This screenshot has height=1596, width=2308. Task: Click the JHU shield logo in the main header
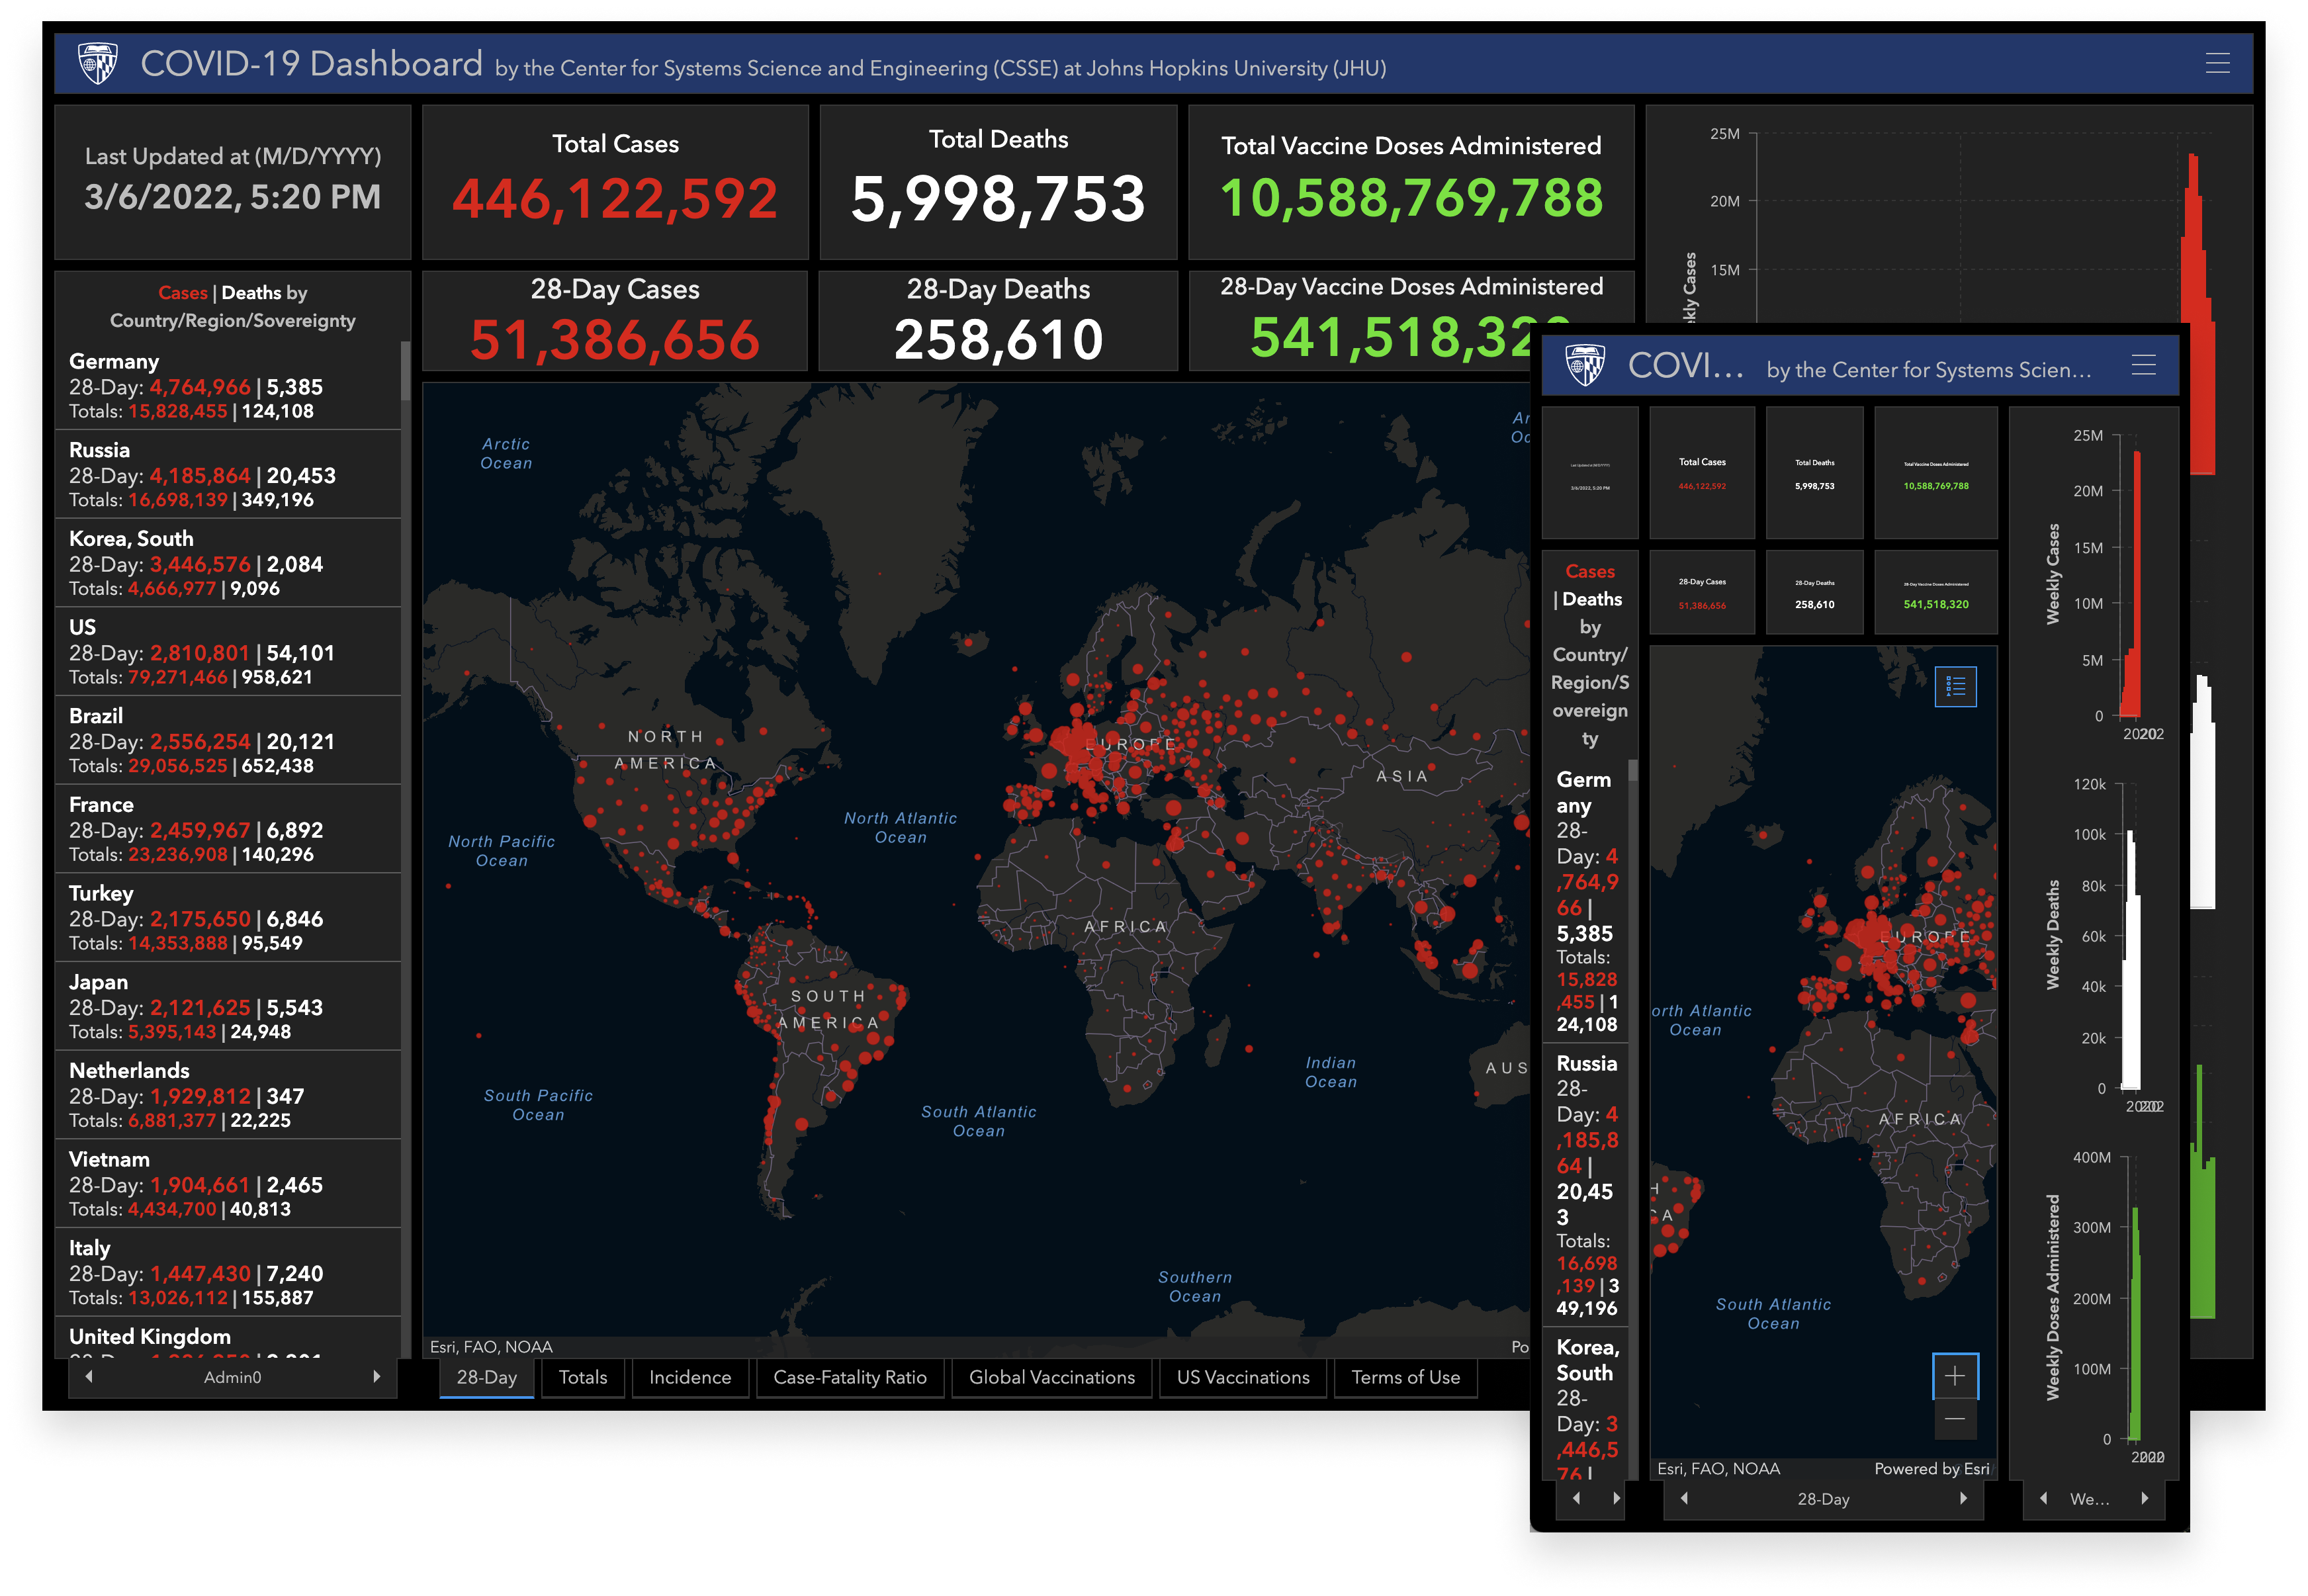point(98,64)
